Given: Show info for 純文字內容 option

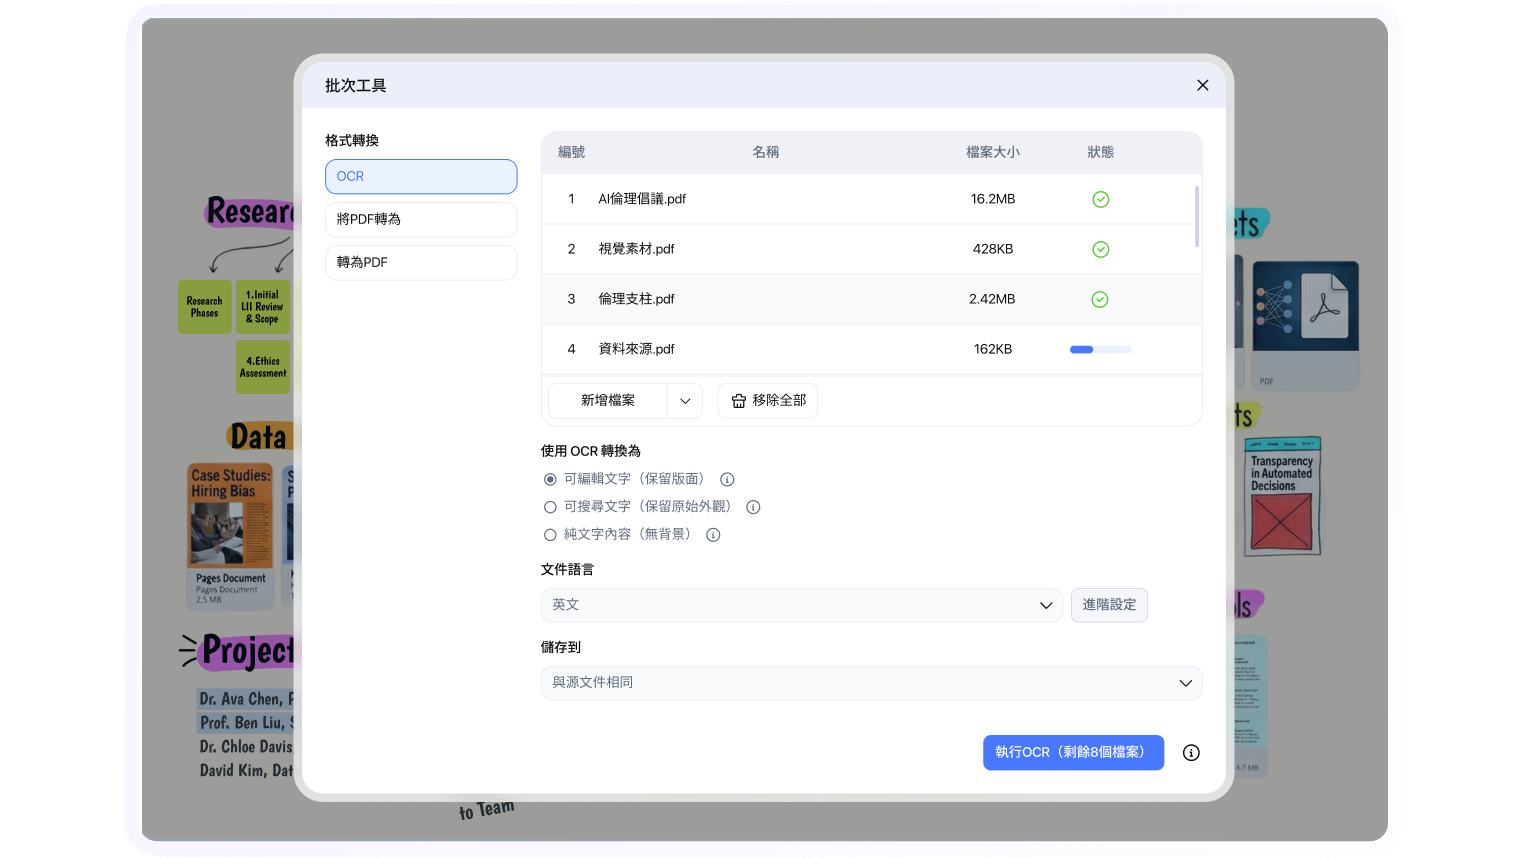Looking at the screenshot, I should [x=713, y=535].
